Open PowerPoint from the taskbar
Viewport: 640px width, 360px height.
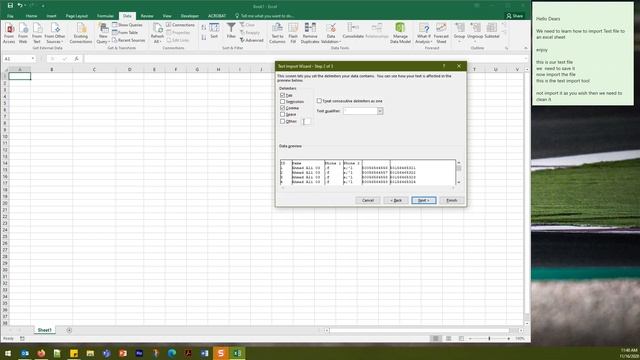123,353
